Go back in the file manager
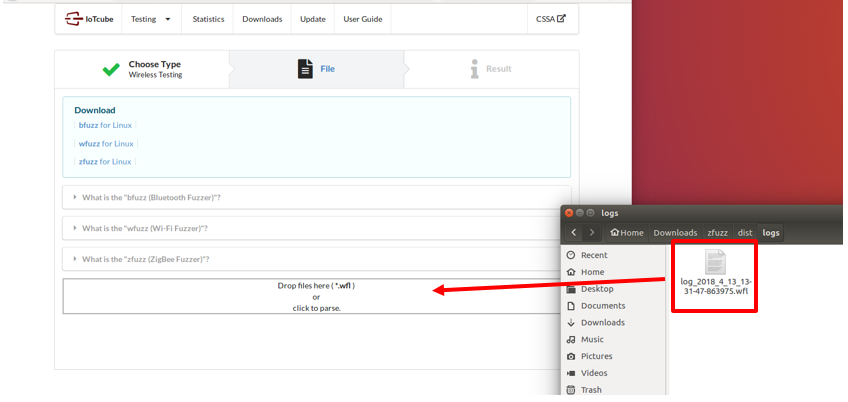 tap(574, 233)
